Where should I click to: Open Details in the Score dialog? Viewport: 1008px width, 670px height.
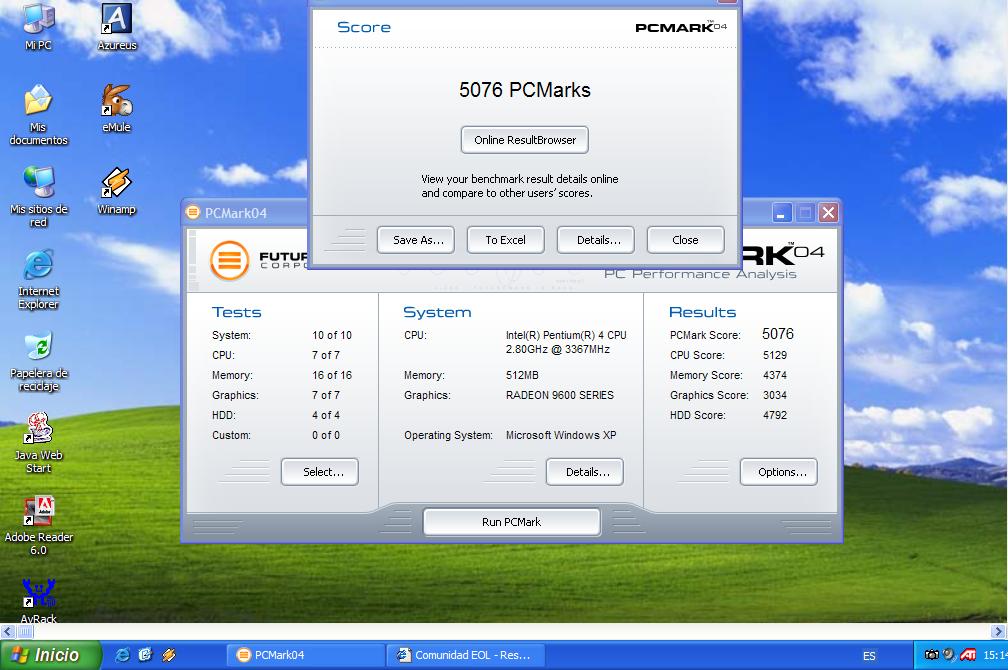(x=596, y=240)
